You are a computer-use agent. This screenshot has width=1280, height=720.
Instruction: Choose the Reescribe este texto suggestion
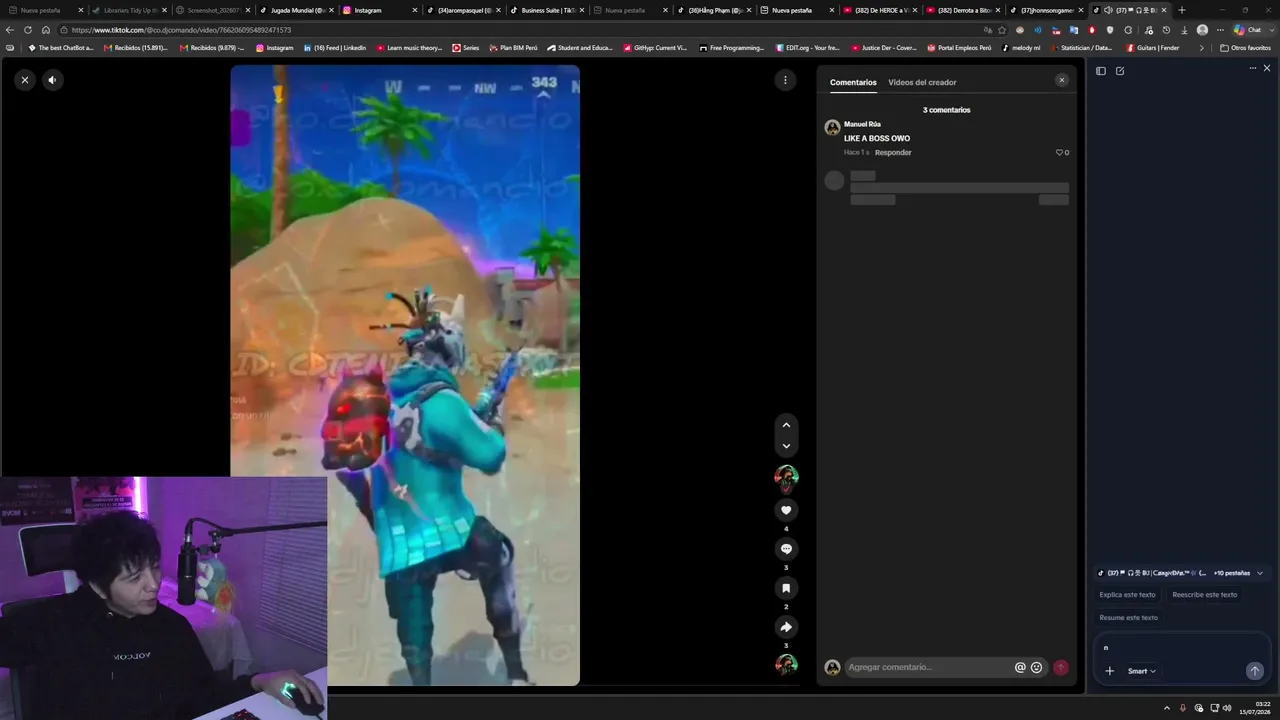(x=1204, y=595)
